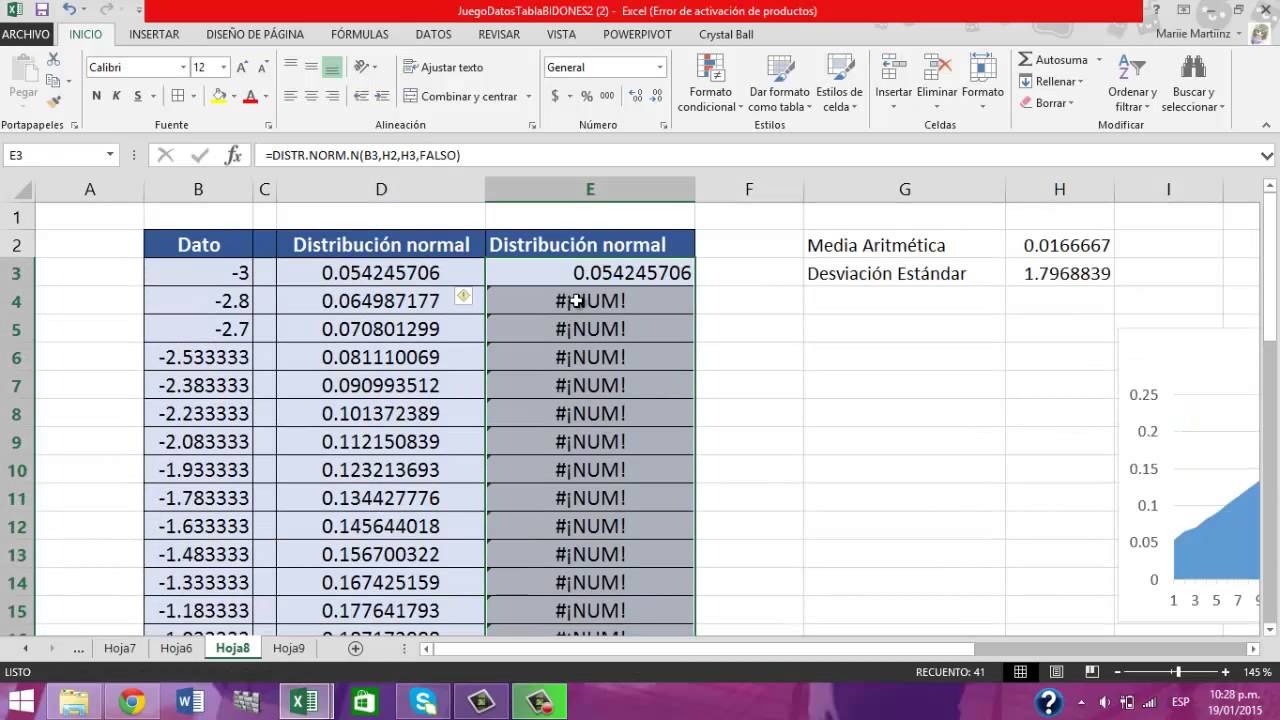The image size is (1280, 720).
Task: Apply the thousands separator 000 style
Action: tap(607, 96)
